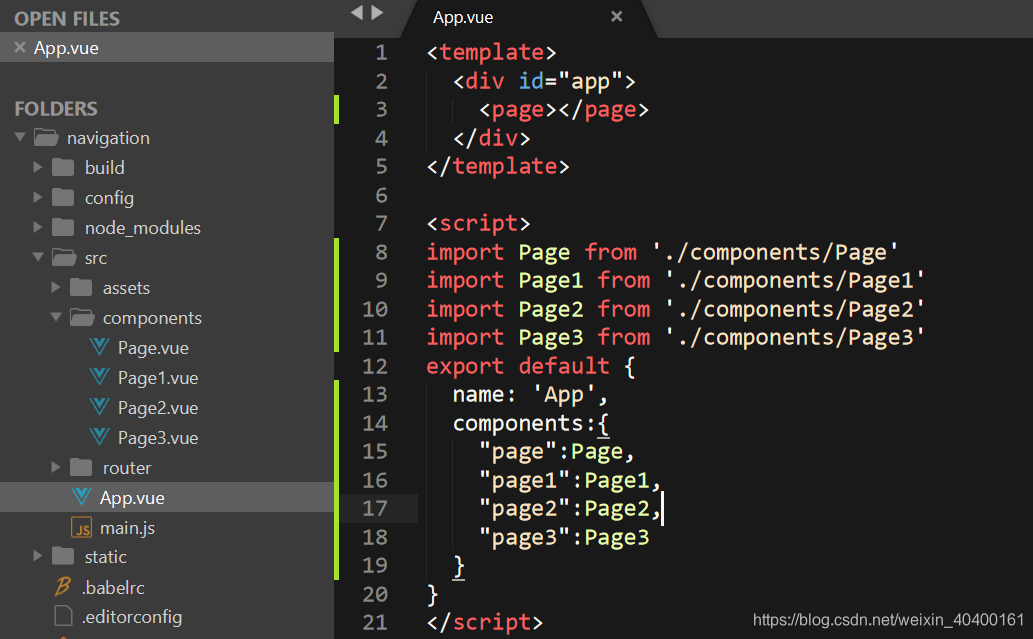Click the closing </template> tag
The height and width of the screenshot is (639, 1033).
click(498, 166)
